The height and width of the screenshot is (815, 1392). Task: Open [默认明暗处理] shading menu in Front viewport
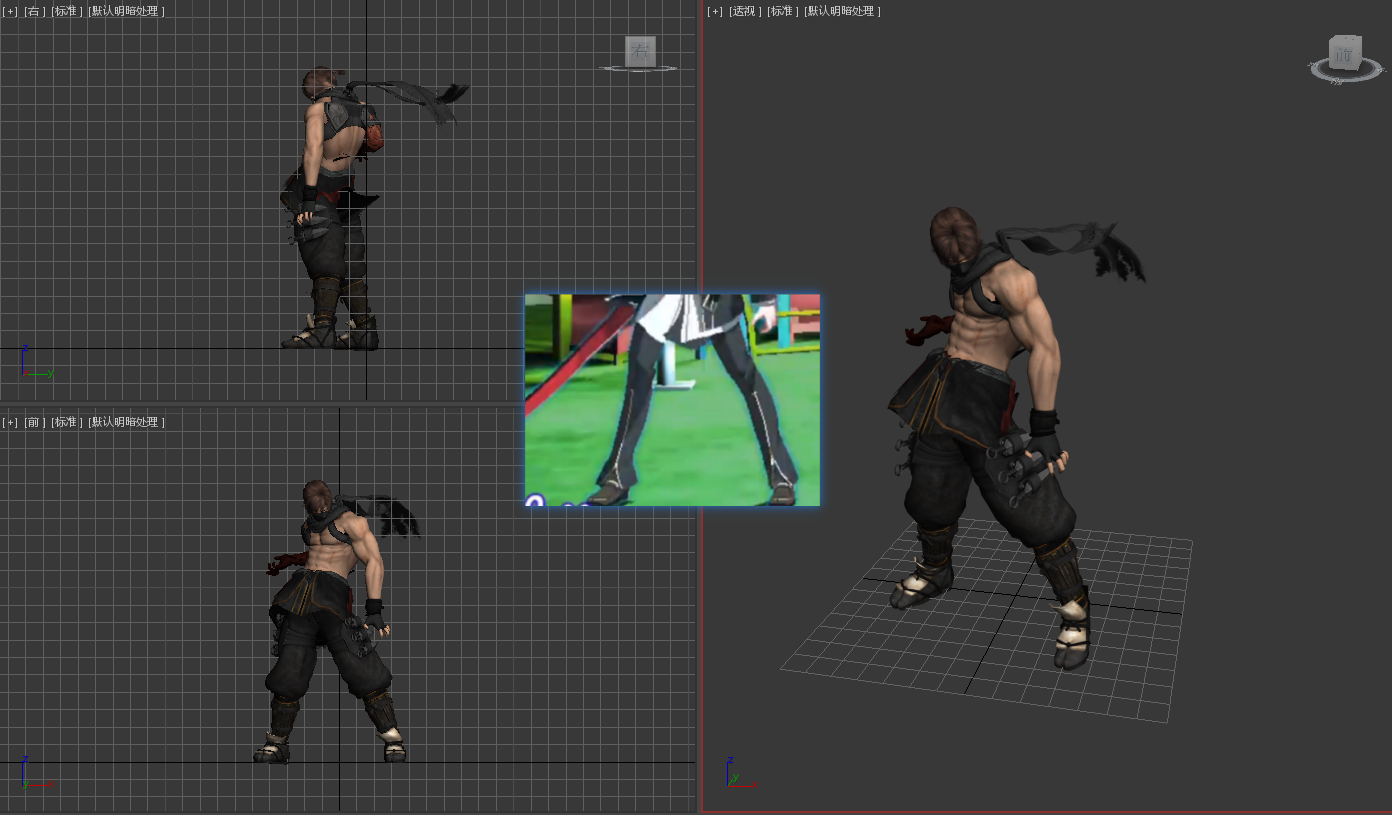(127, 422)
